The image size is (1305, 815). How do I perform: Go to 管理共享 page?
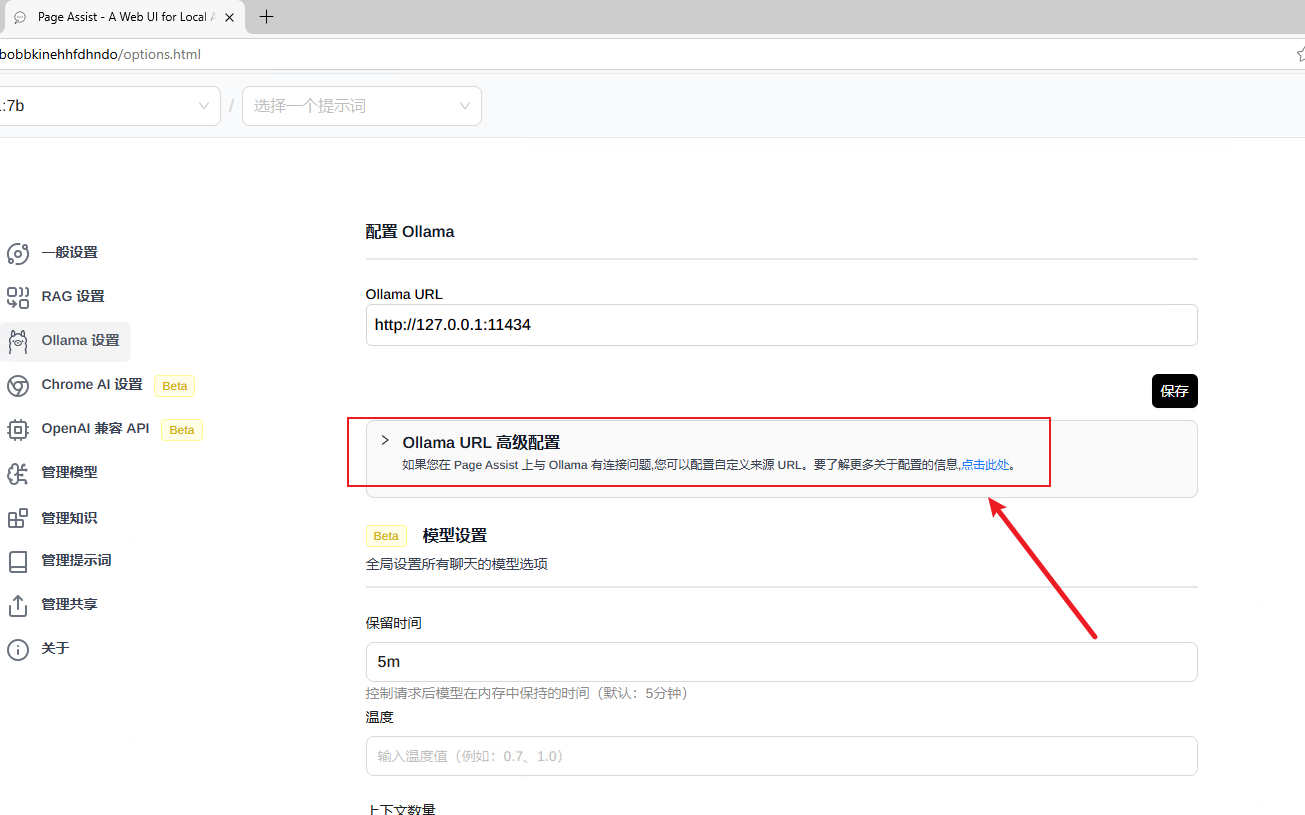tap(69, 605)
